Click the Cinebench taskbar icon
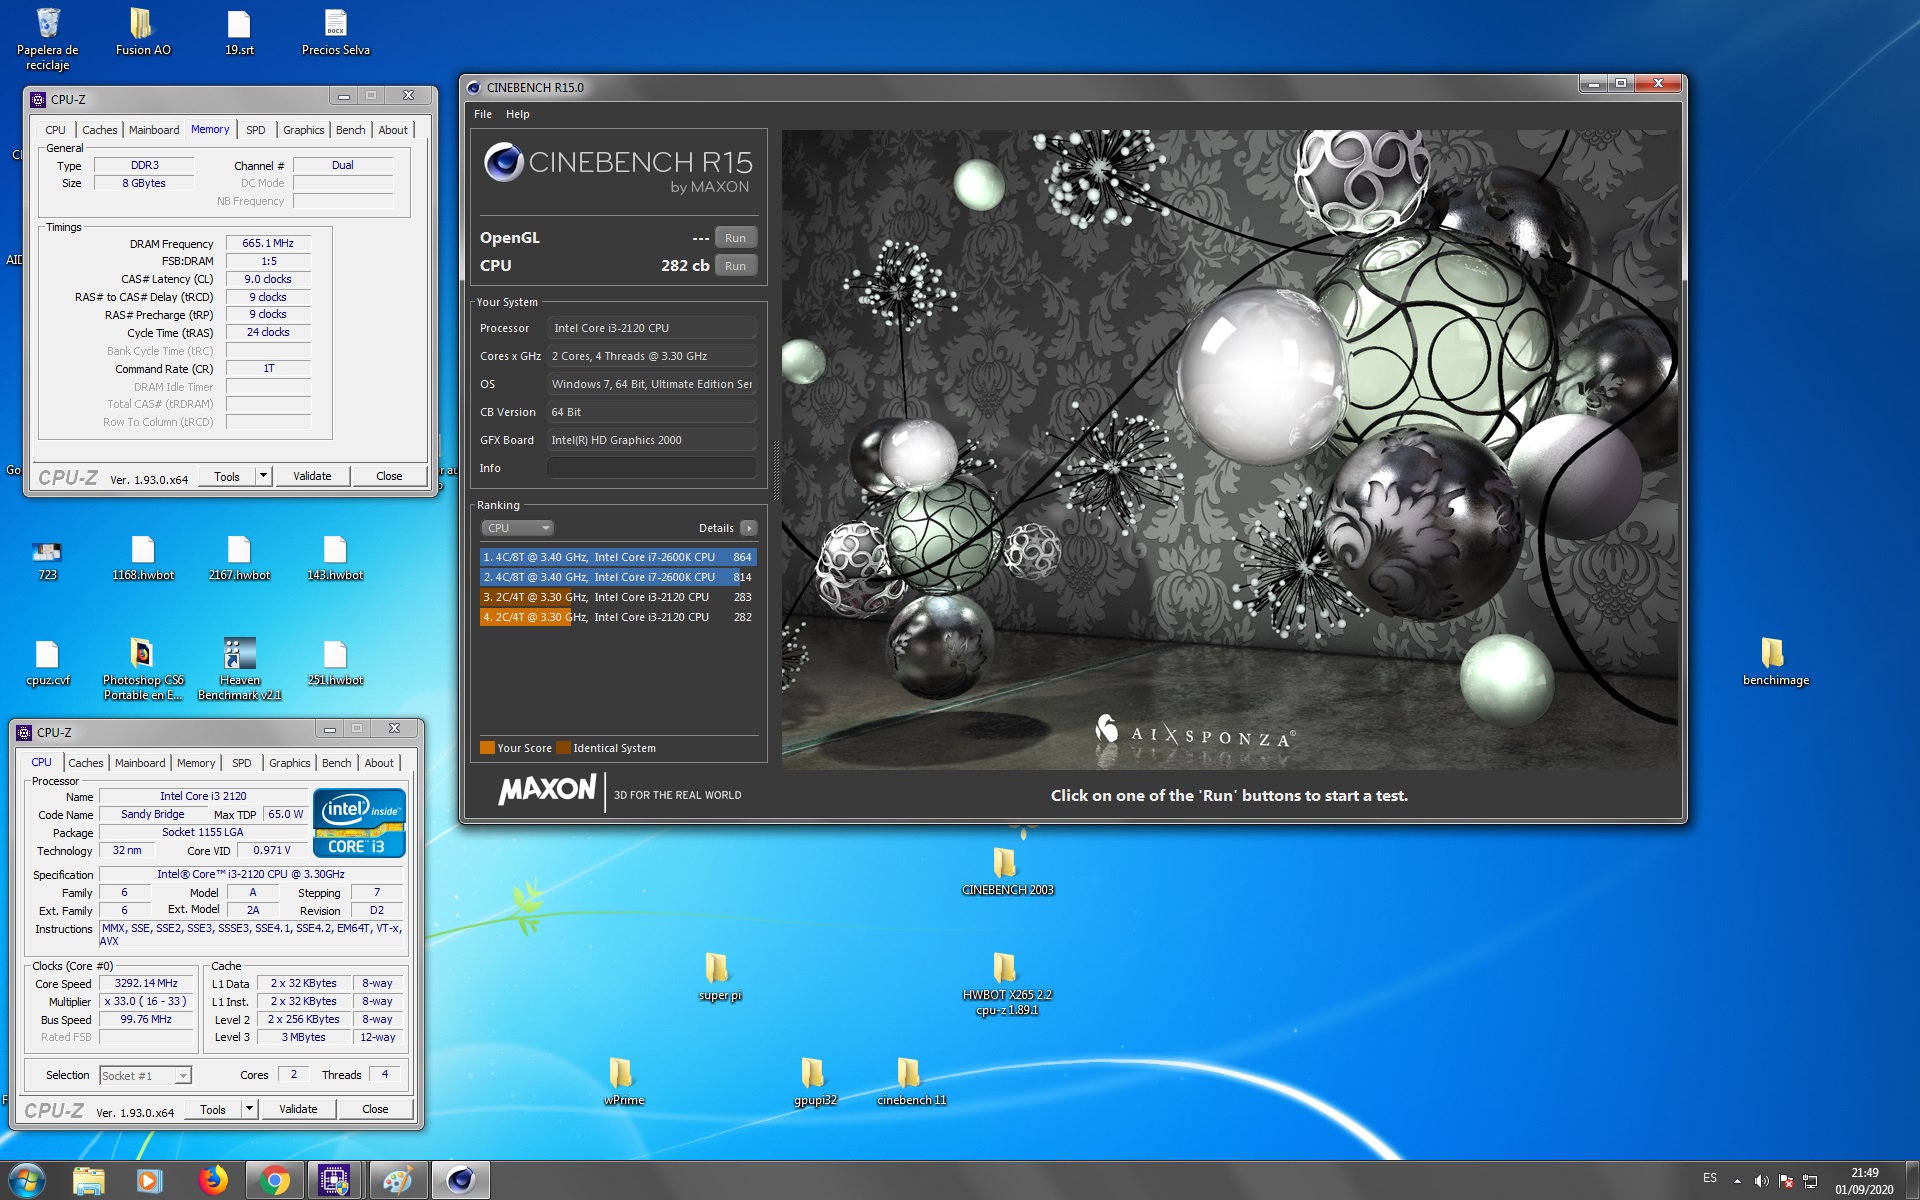The width and height of the screenshot is (1920, 1200). pyautogui.click(x=460, y=1181)
